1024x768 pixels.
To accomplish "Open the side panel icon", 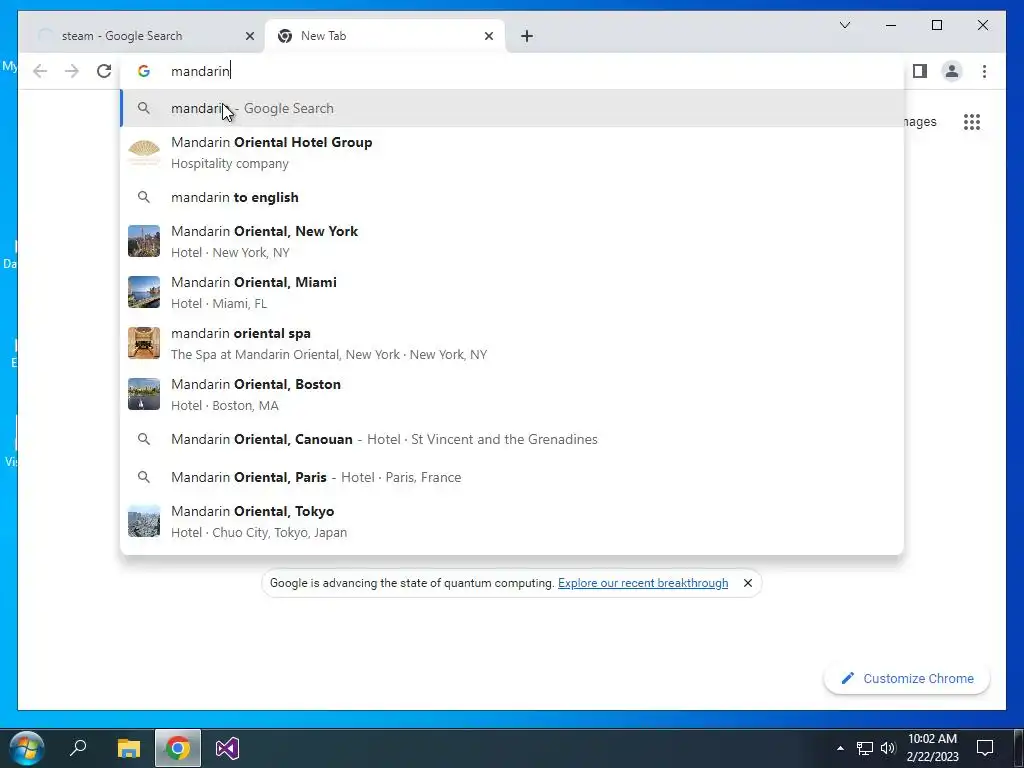I will (920, 71).
